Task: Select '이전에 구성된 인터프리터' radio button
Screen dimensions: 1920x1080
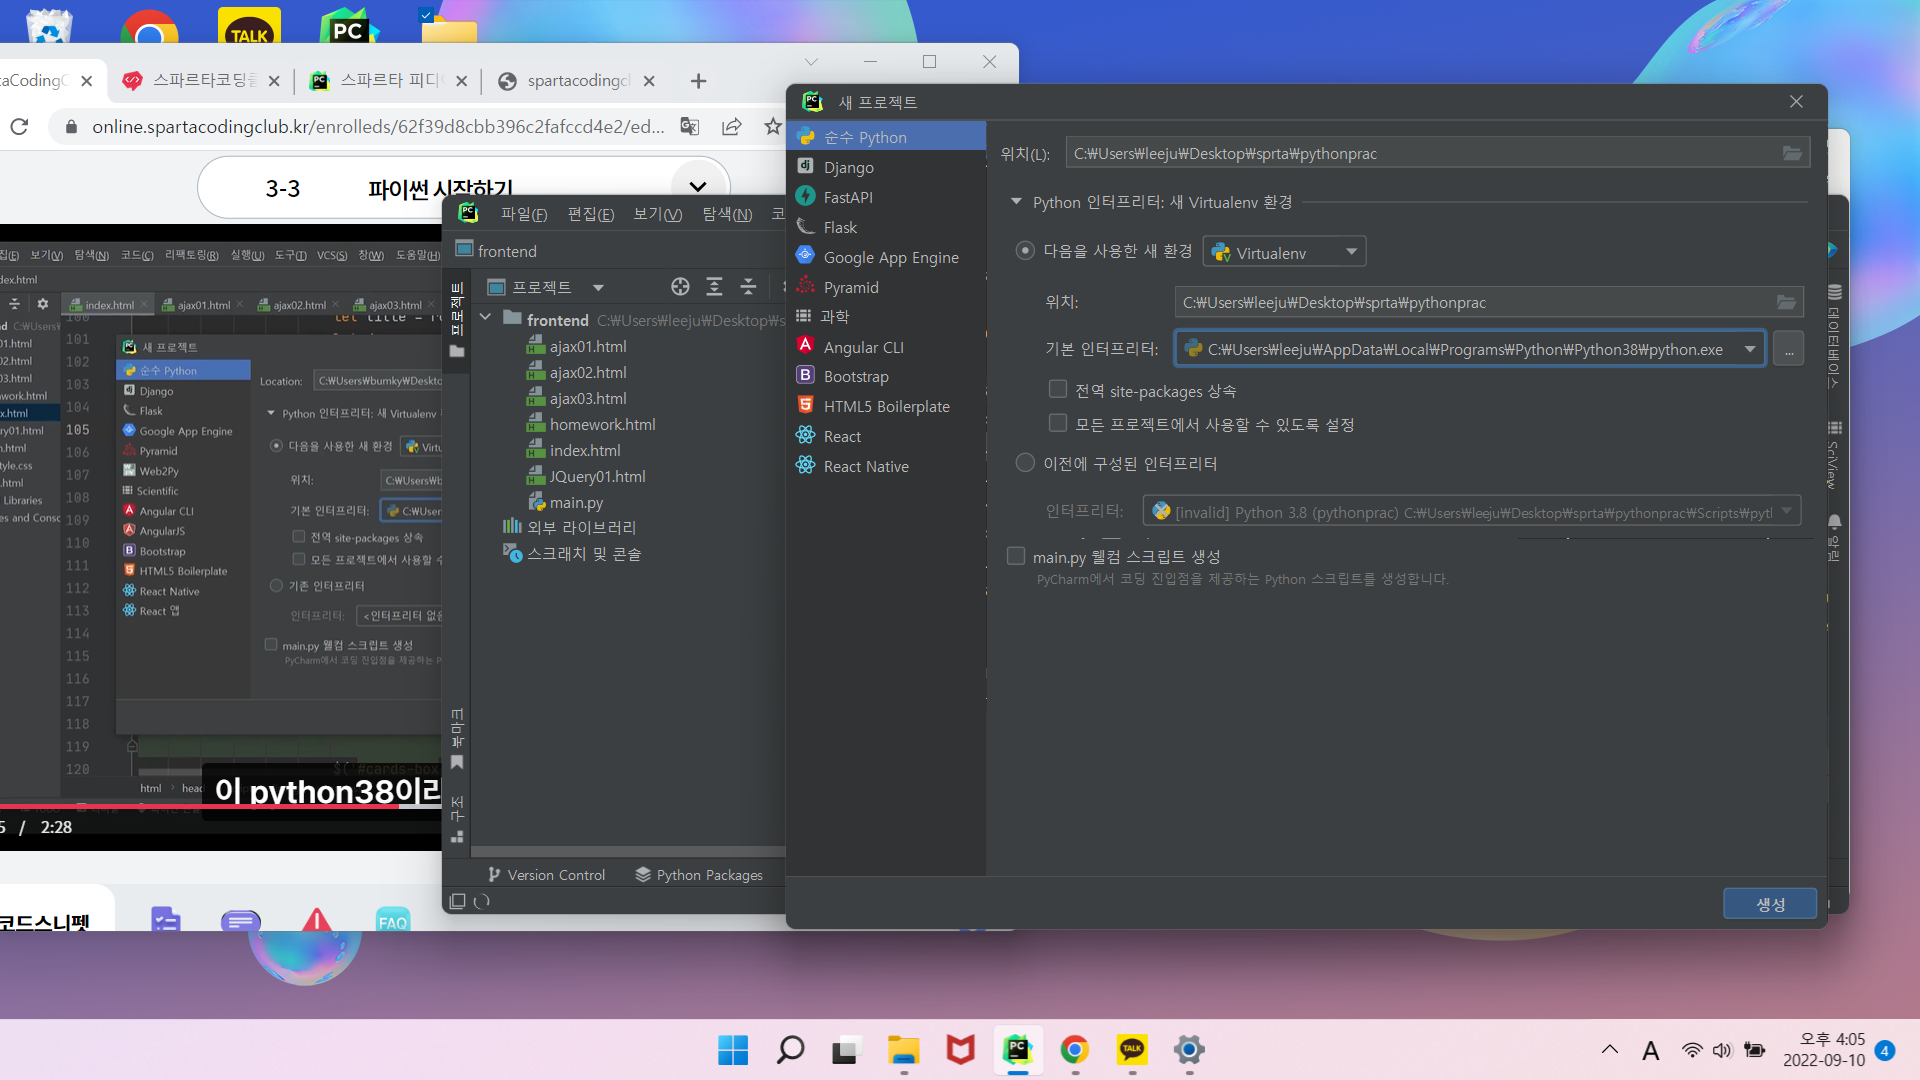Action: (x=1025, y=462)
